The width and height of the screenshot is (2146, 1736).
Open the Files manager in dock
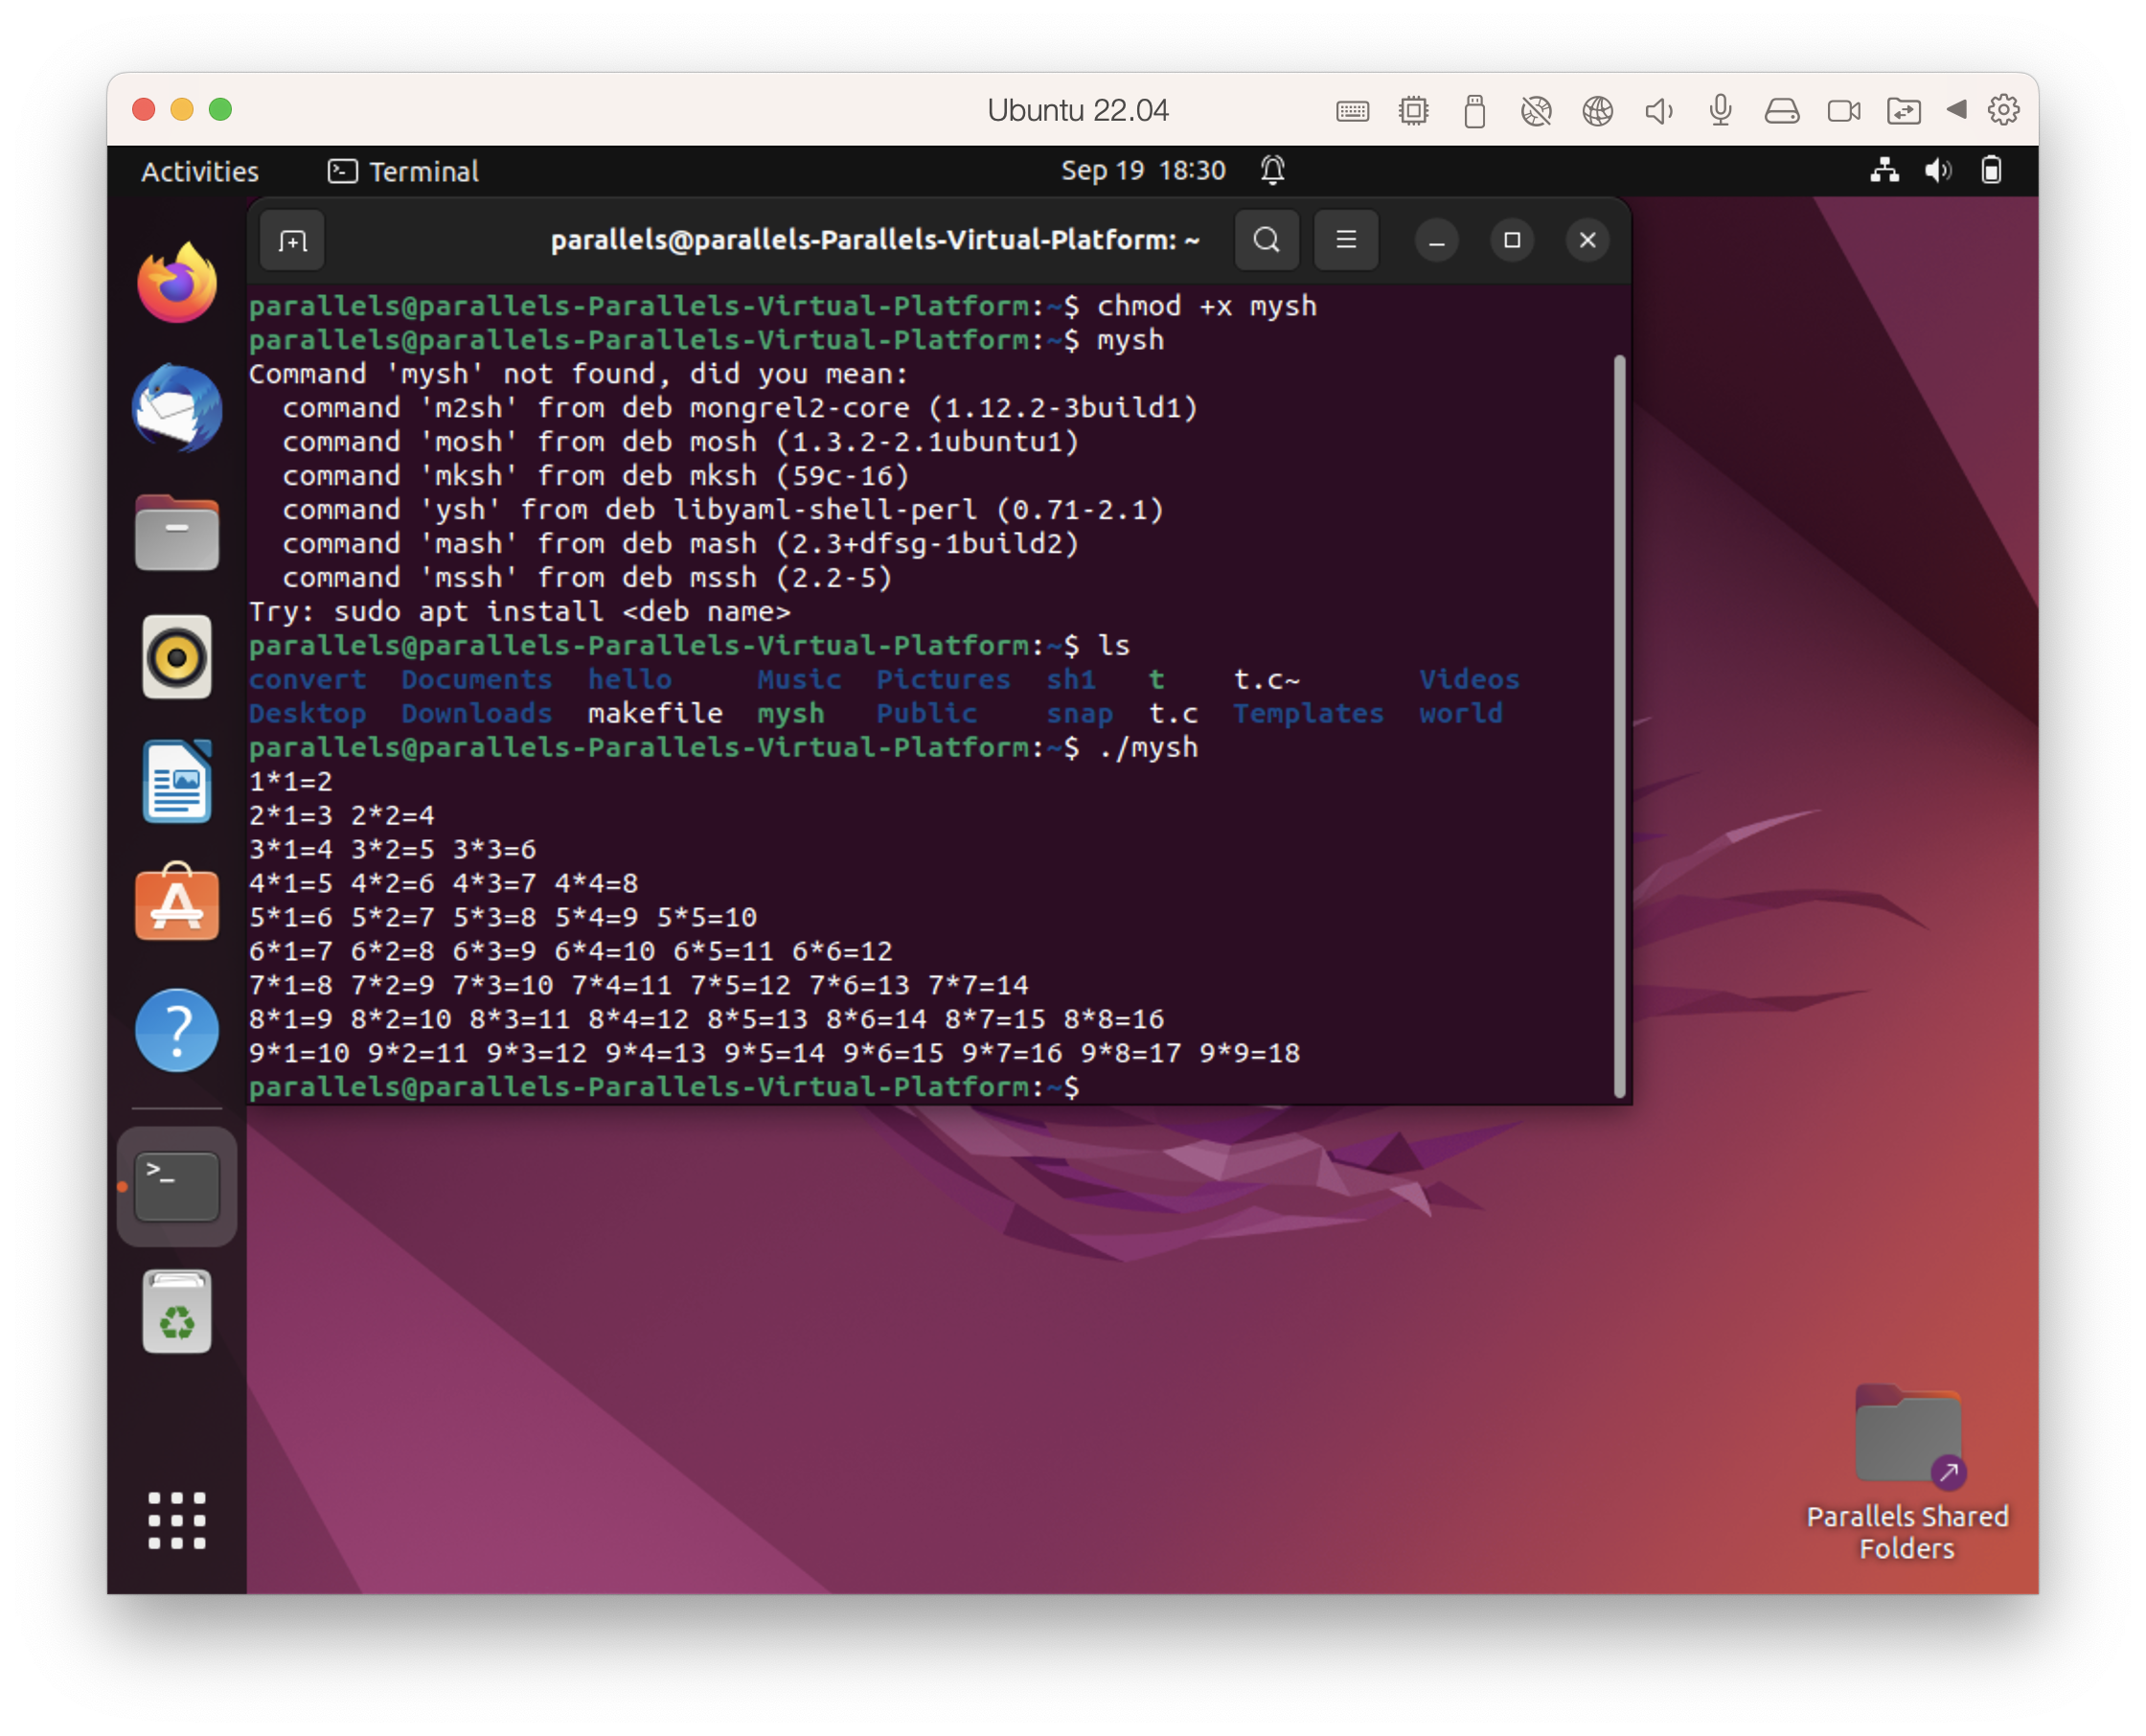point(177,533)
